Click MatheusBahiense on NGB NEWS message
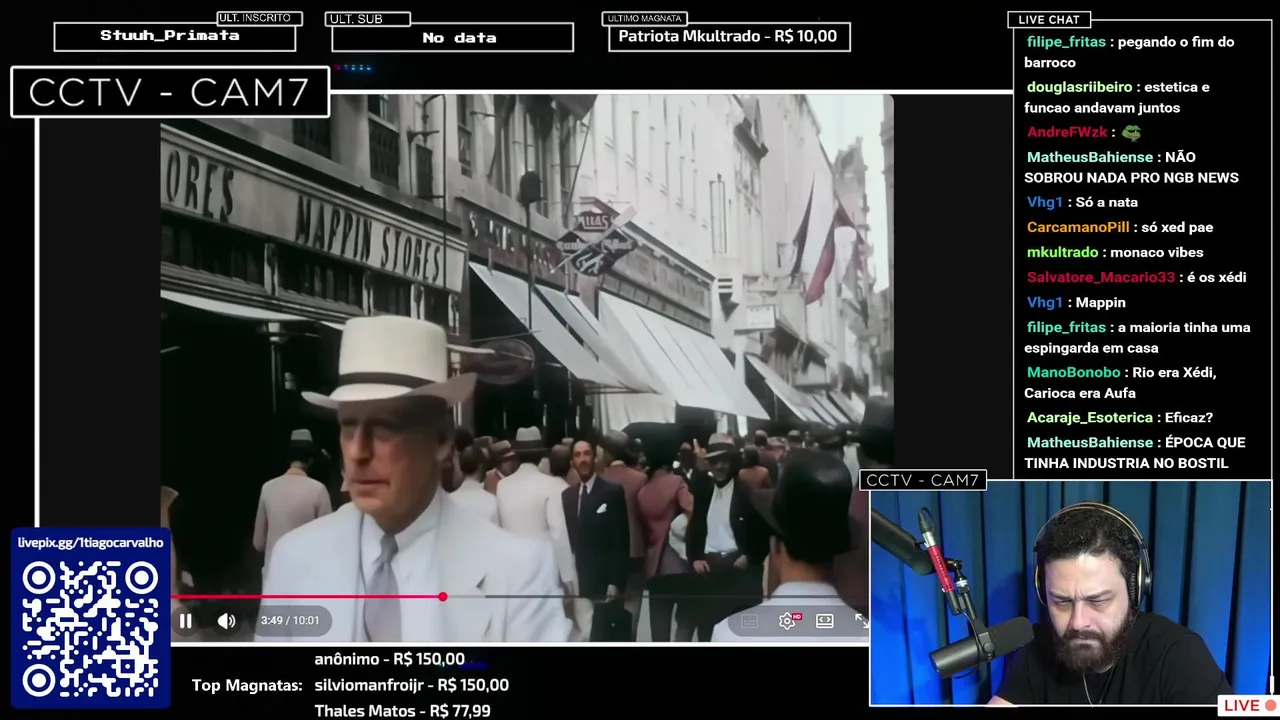The image size is (1280, 720). [x=1090, y=157]
